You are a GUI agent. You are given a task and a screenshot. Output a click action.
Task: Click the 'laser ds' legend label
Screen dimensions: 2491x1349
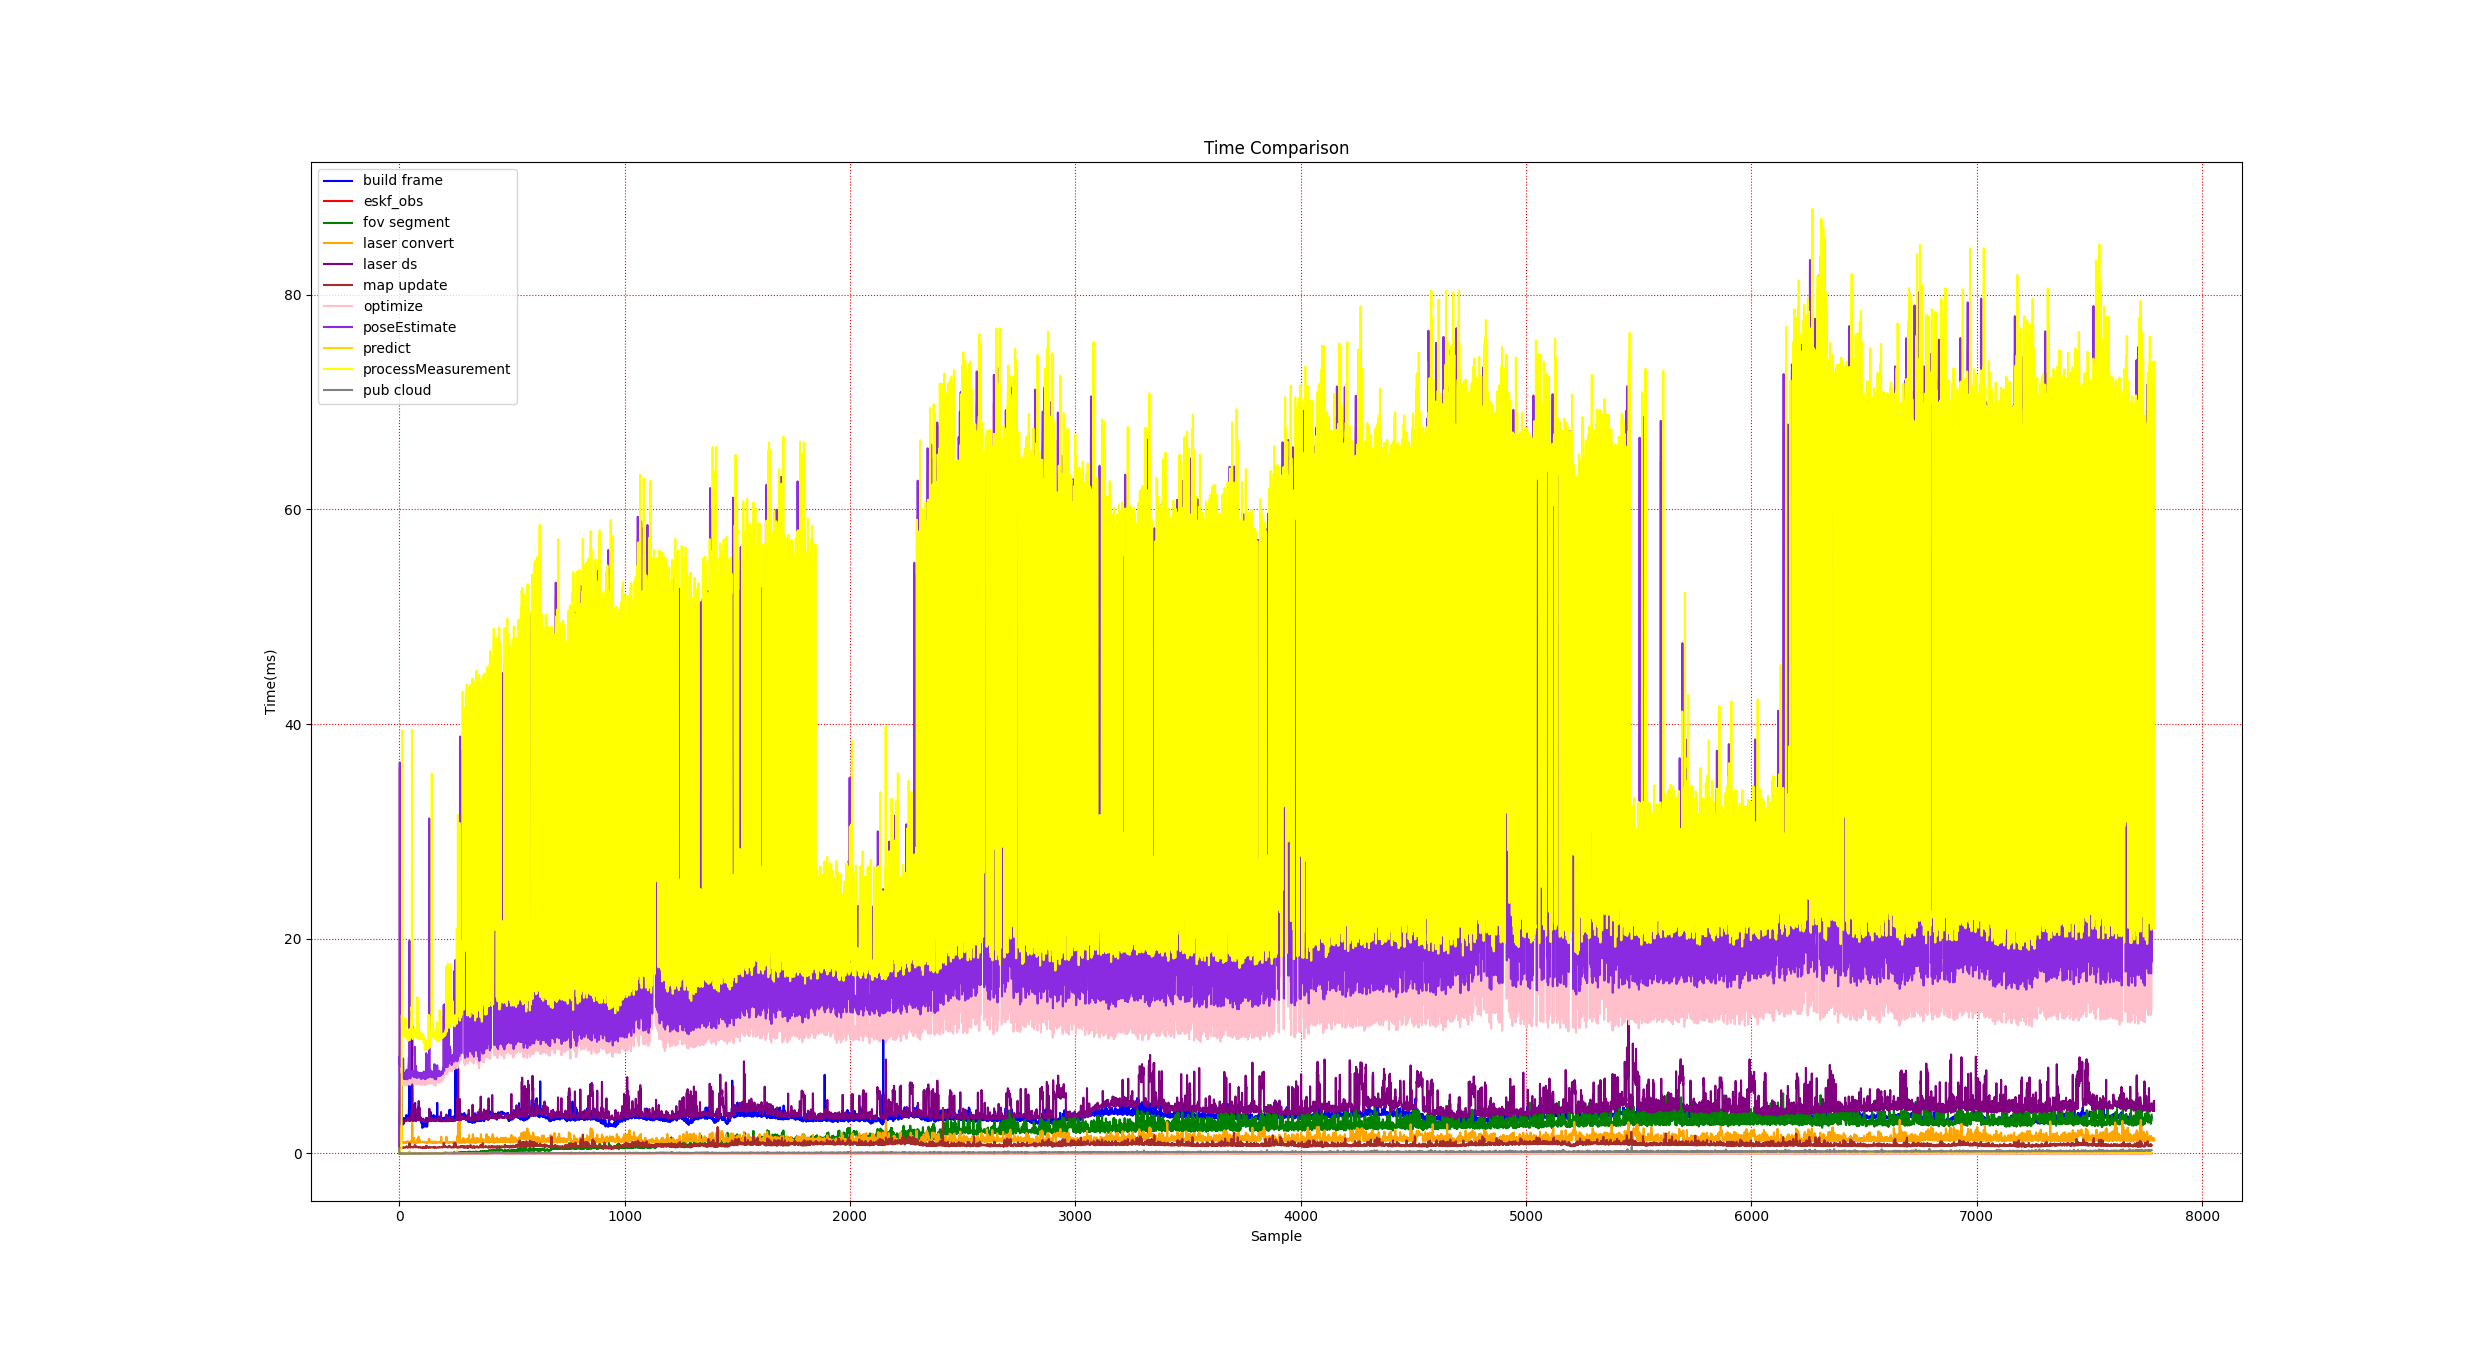(x=389, y=264)
